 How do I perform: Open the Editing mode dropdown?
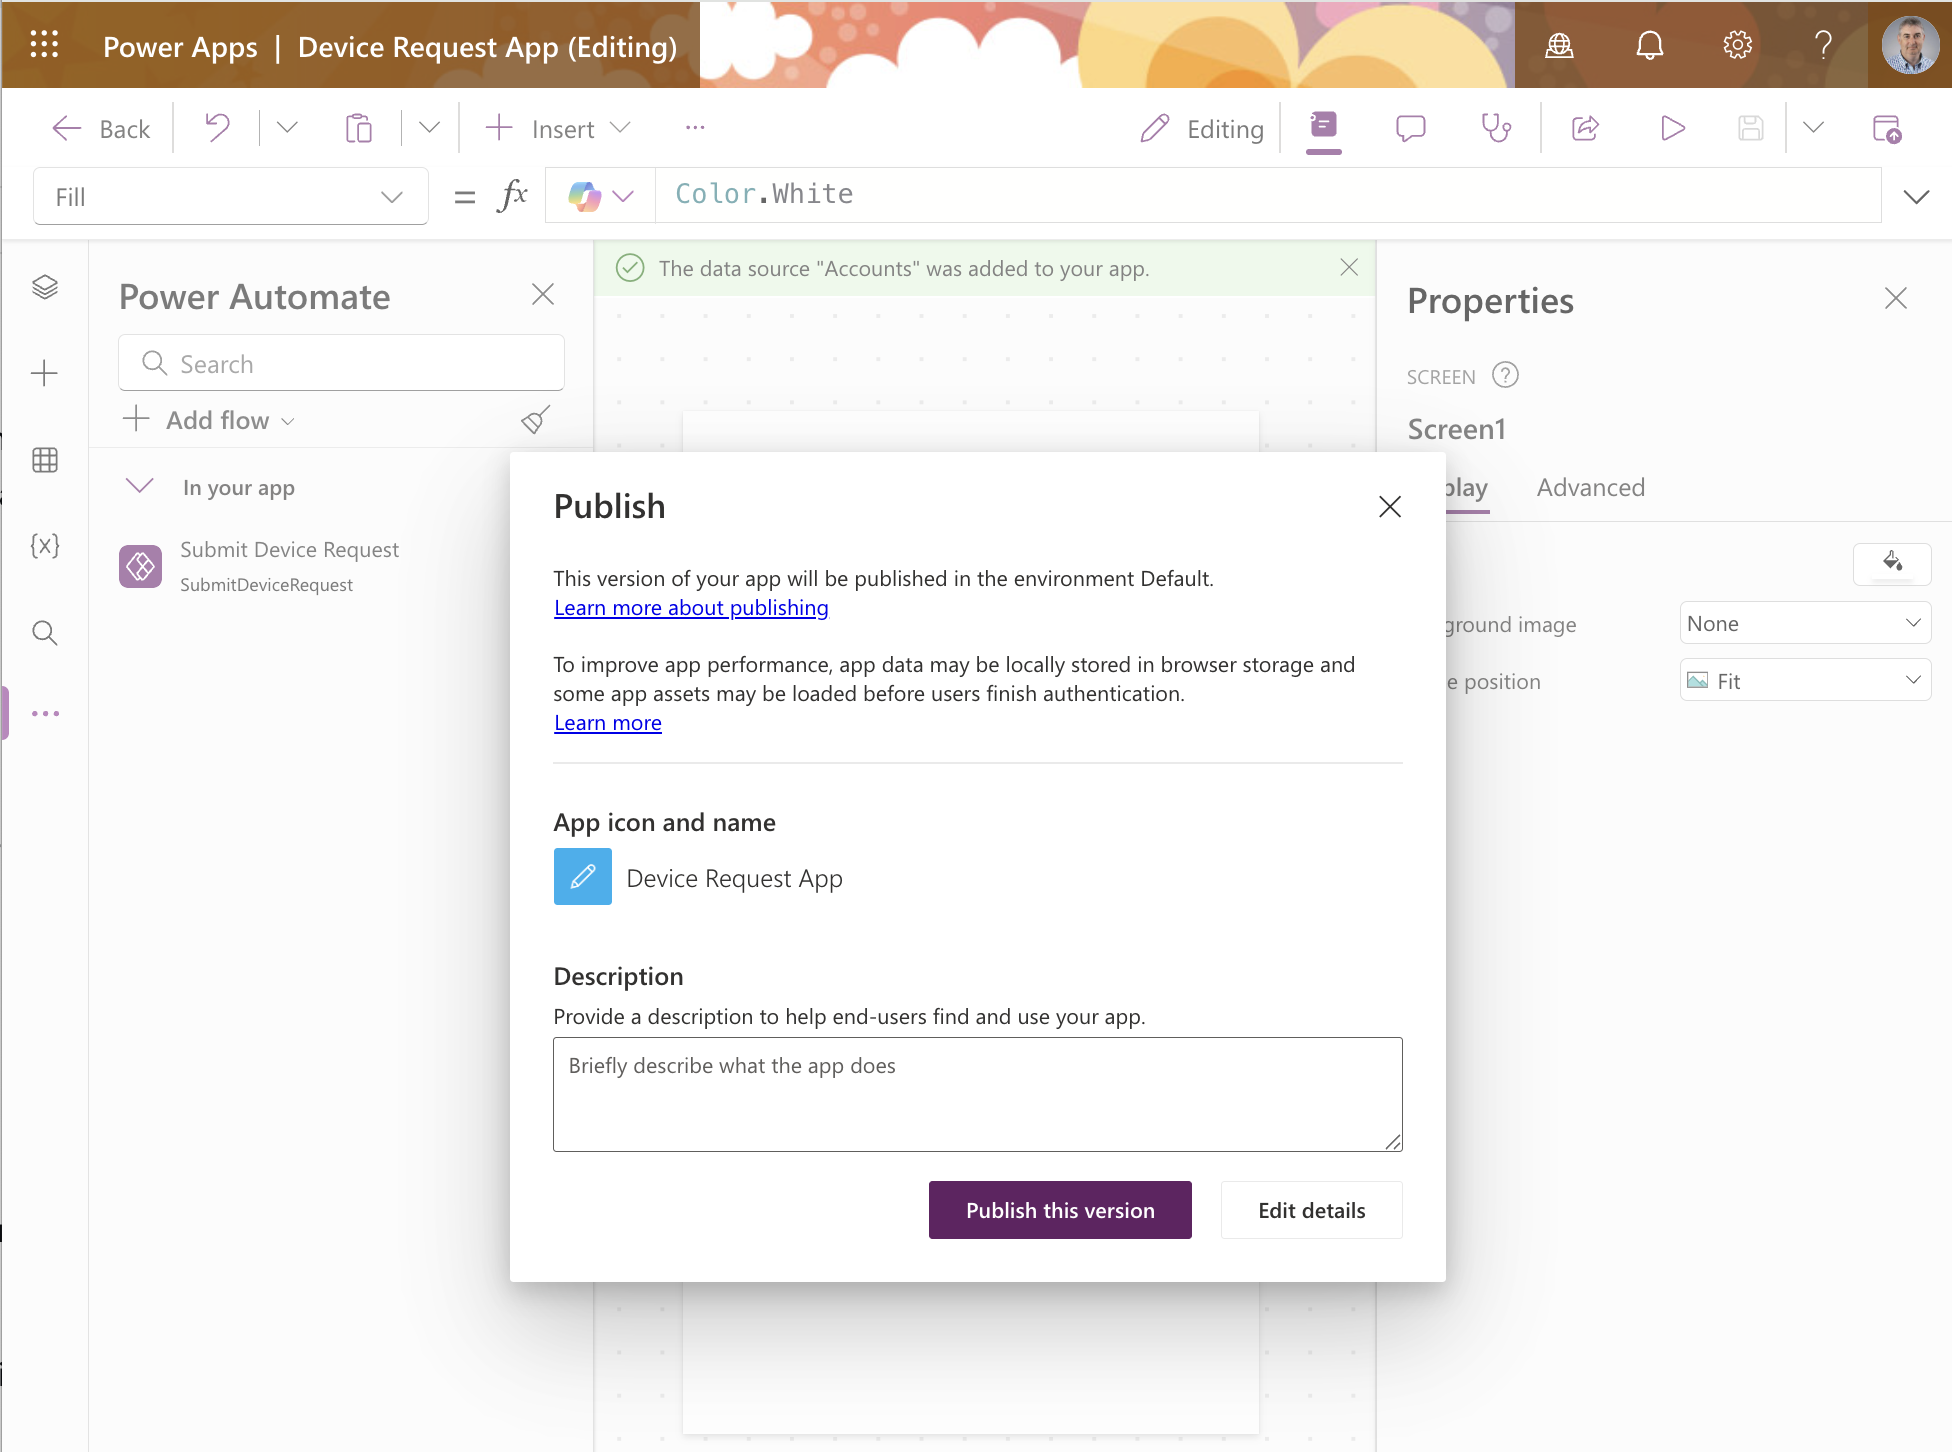coord(1202,128)
